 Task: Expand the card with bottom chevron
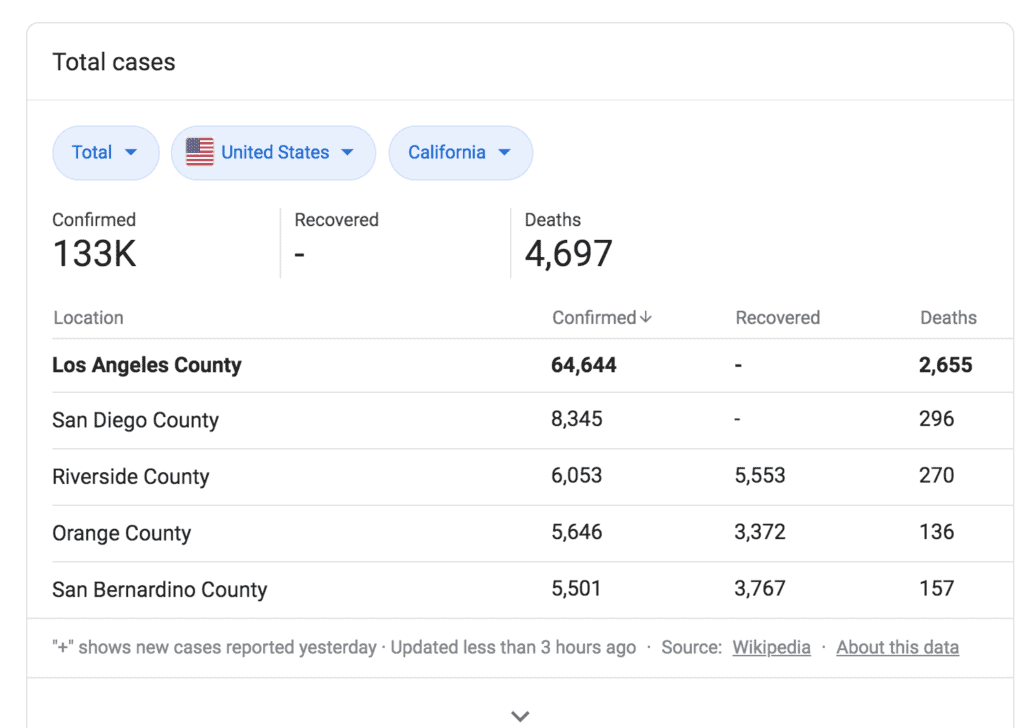[519, 716]
